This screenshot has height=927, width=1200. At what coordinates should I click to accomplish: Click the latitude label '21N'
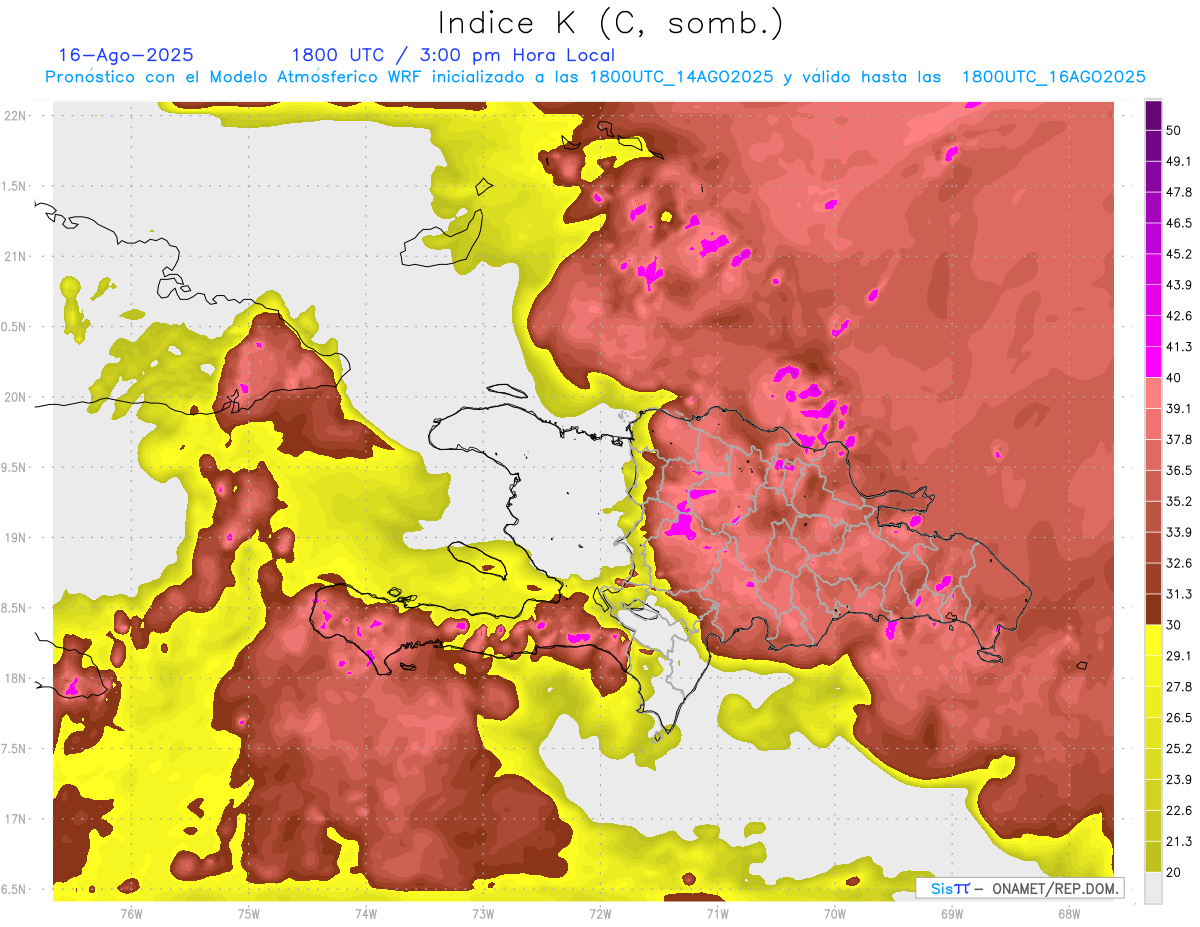click(x=16, y=256)
